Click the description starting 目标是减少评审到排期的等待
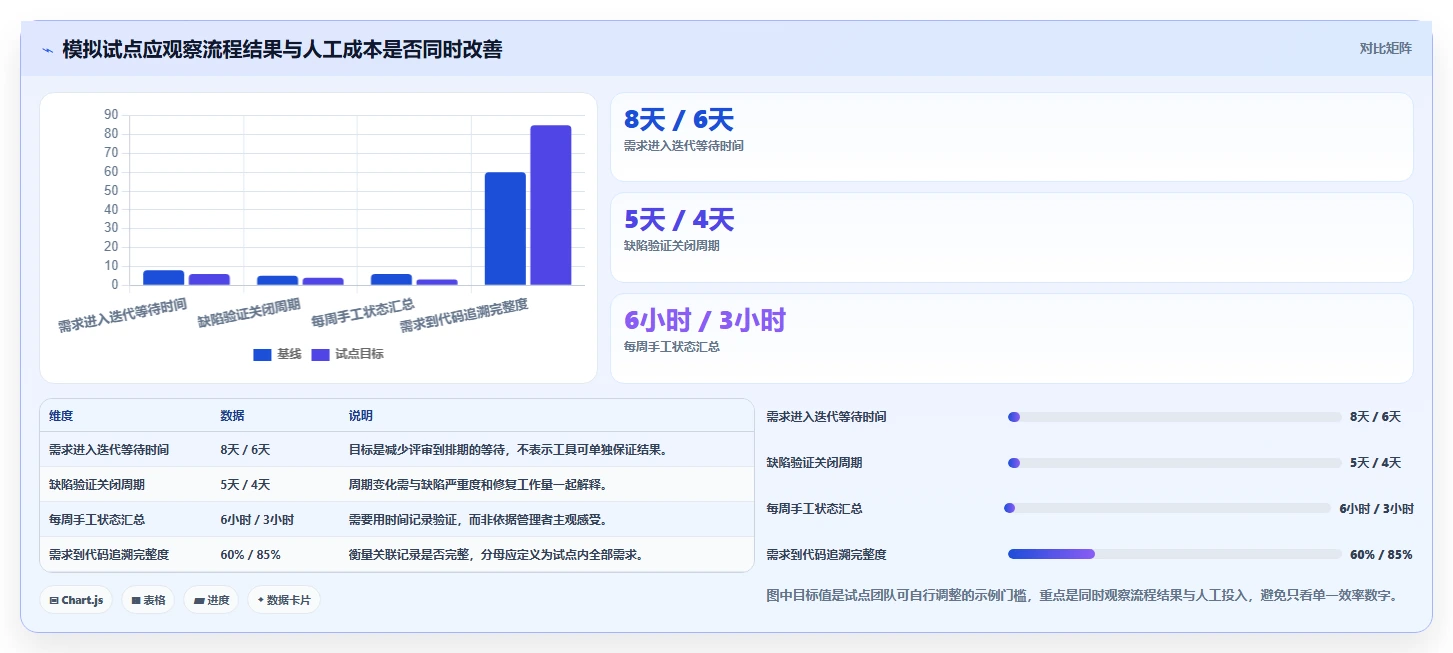The height and width of the screenshot is (653, 1453). point(507,450)
